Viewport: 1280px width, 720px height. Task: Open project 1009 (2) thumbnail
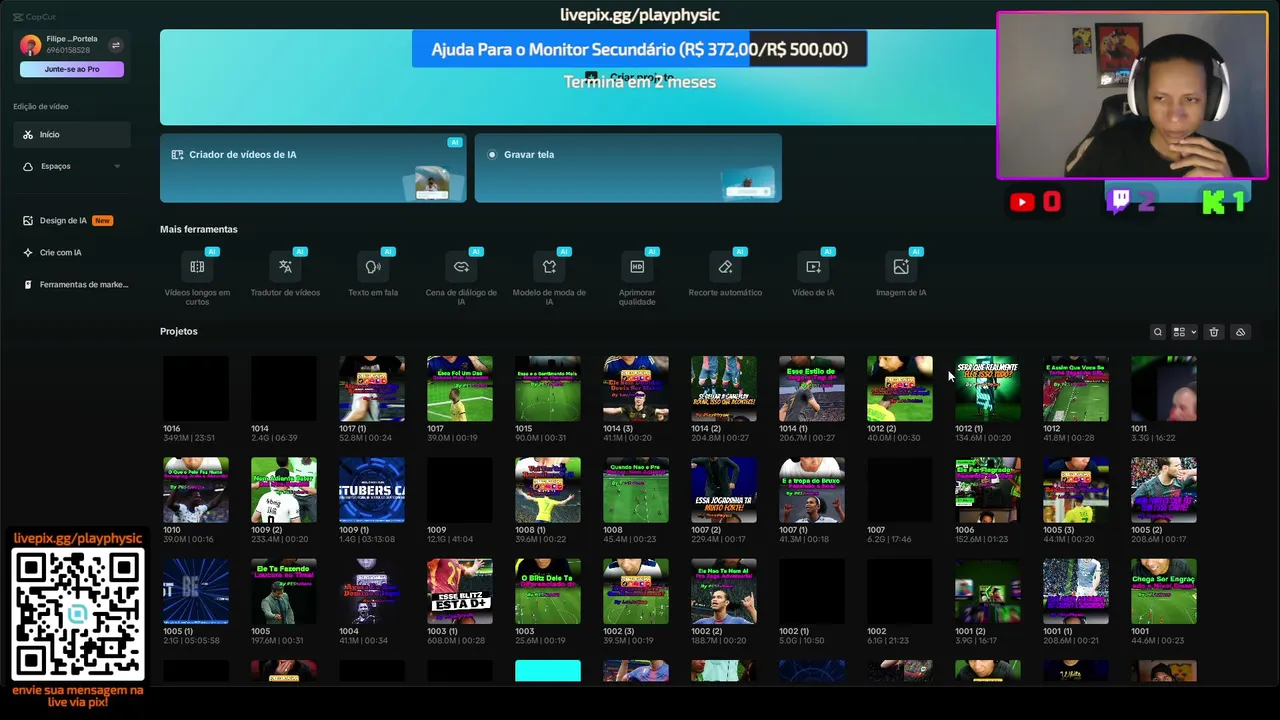(x=284, y=490)
